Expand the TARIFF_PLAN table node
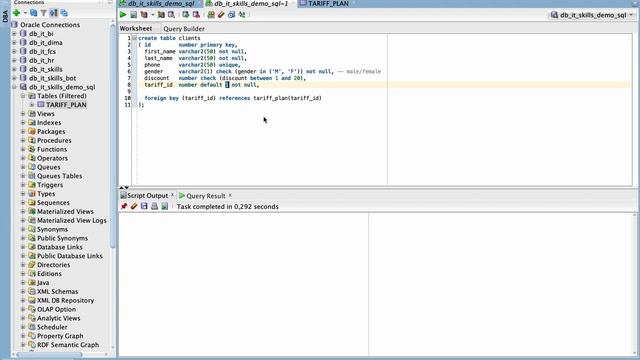The height and width of the screenshot is (360, 640). tap(32, 105)
